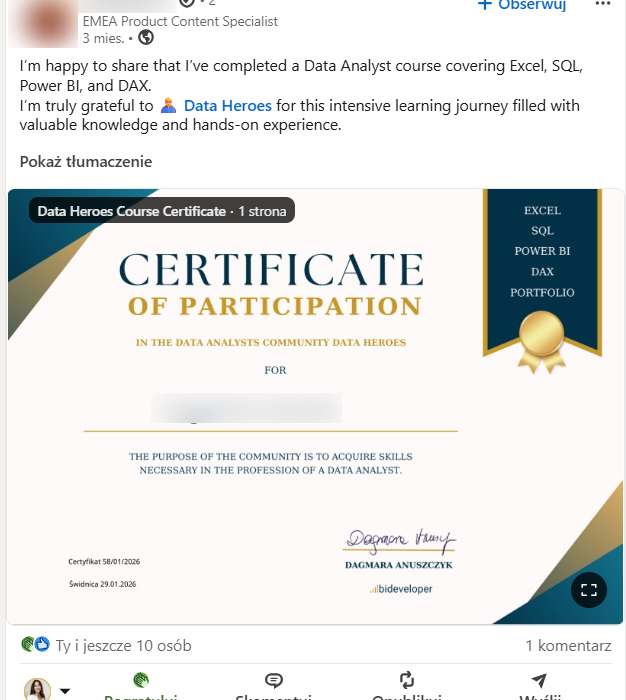This screenshot has width=626, height=700.
Task: Click the celebrate reaction icon
Action: point(141,680)
